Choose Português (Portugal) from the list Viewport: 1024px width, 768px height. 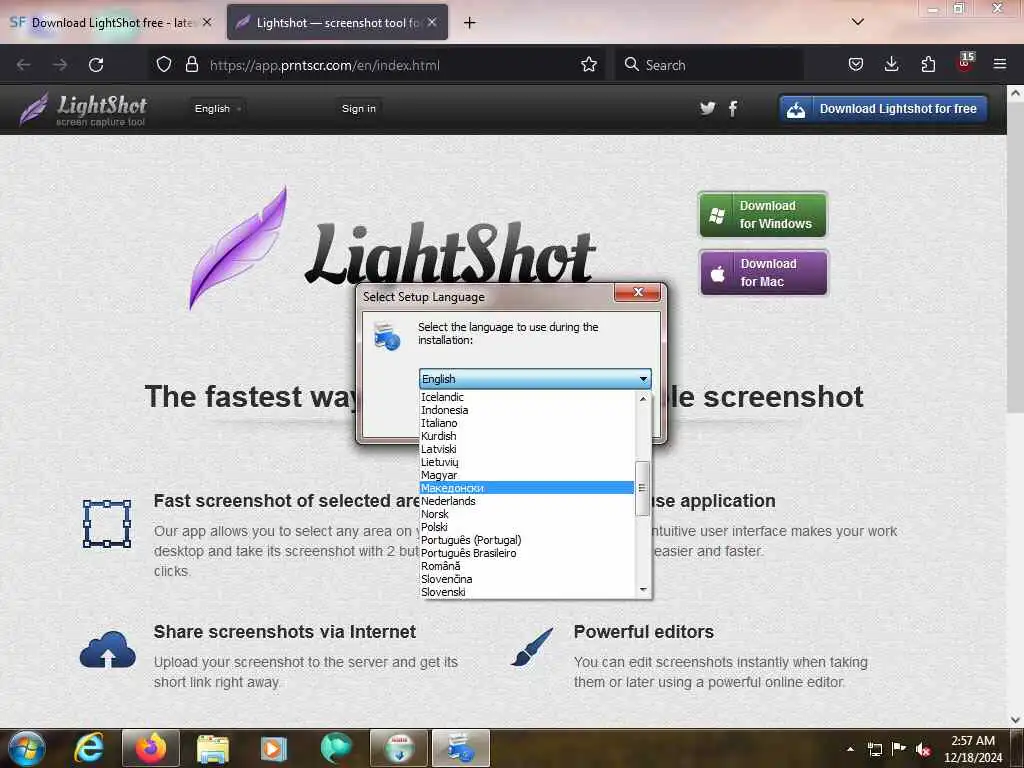[526, 540]
